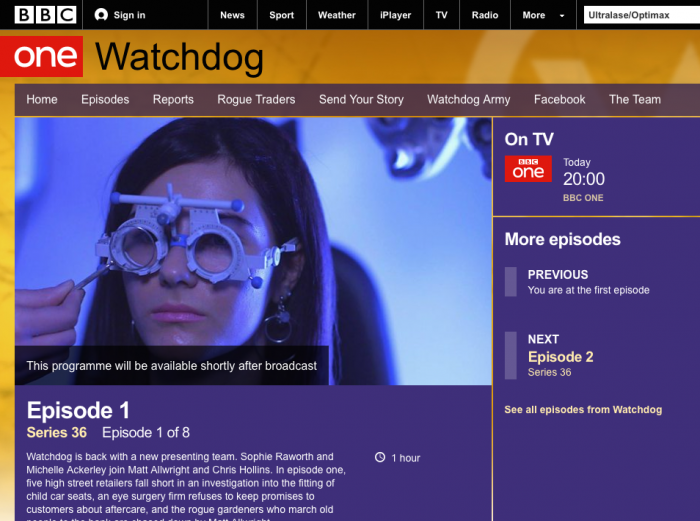Image resolution: width=700 pixels, height=521 pixels.
Task: Open the Send Your Story tab
Action: 361,99
